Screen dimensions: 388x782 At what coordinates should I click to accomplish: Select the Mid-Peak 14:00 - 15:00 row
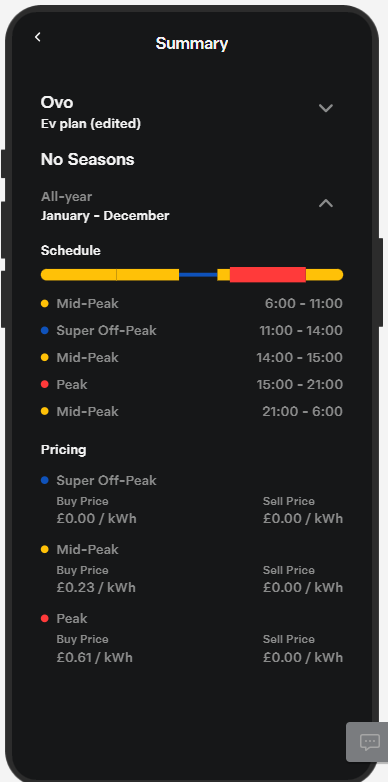192,357
